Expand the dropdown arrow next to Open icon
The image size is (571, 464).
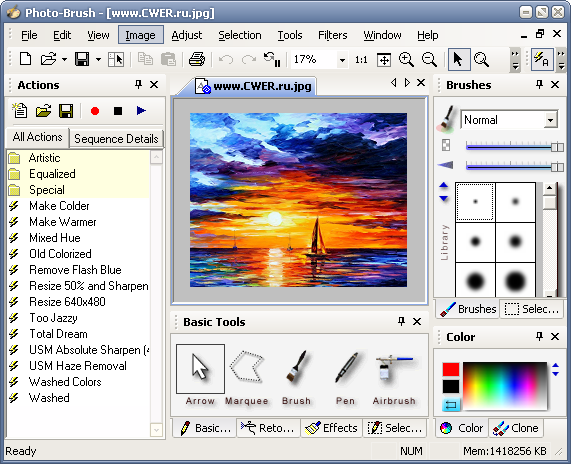coord(64,59)
